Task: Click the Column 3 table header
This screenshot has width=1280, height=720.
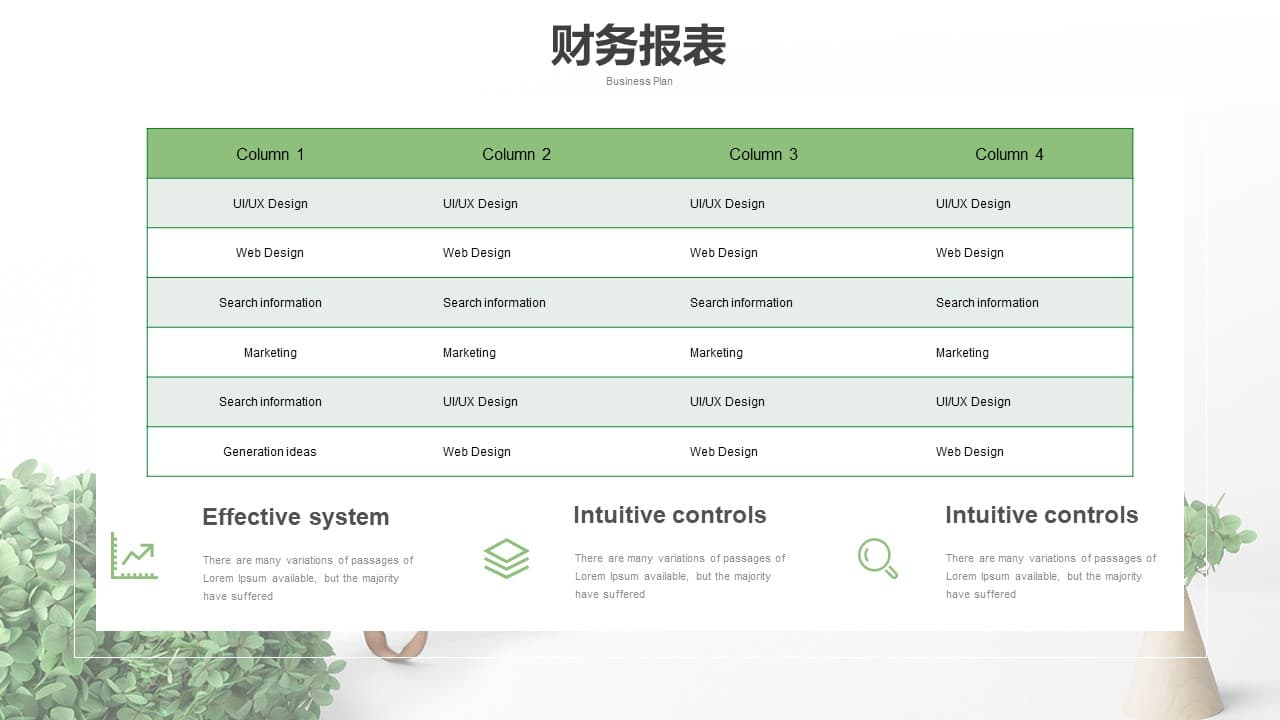Action: [x=763, y=154]
